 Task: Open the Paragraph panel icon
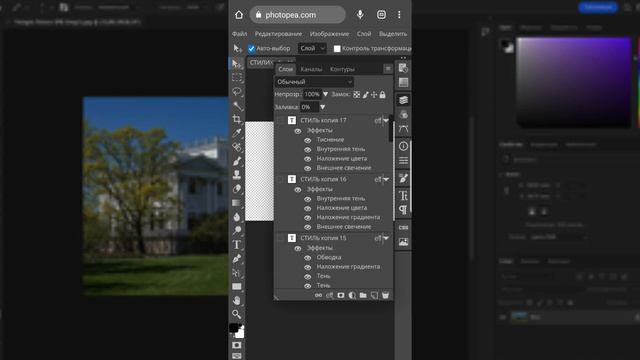(x=403, y=210)
